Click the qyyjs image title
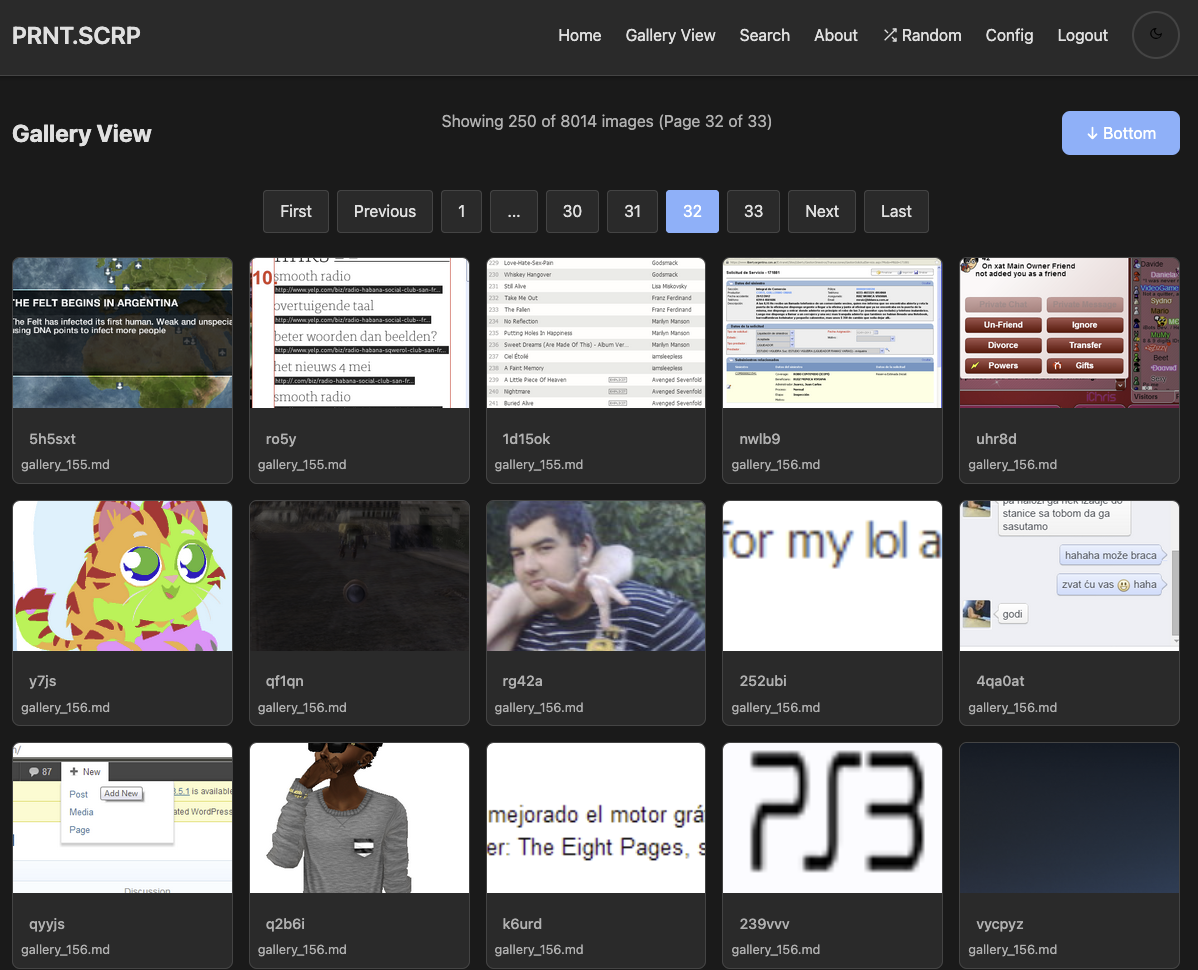This screenshot has height=970, width=1198. pos(47,924)
